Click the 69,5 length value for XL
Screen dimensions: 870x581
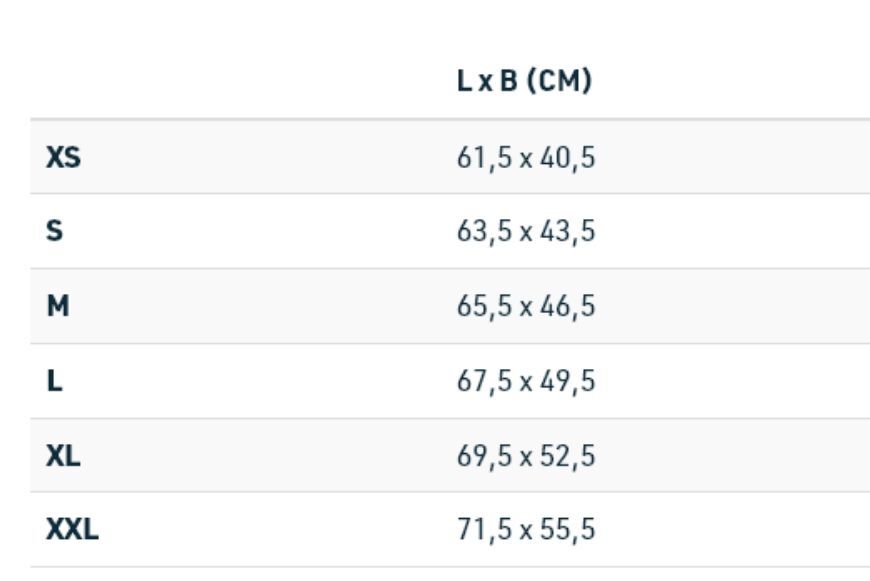484,456
